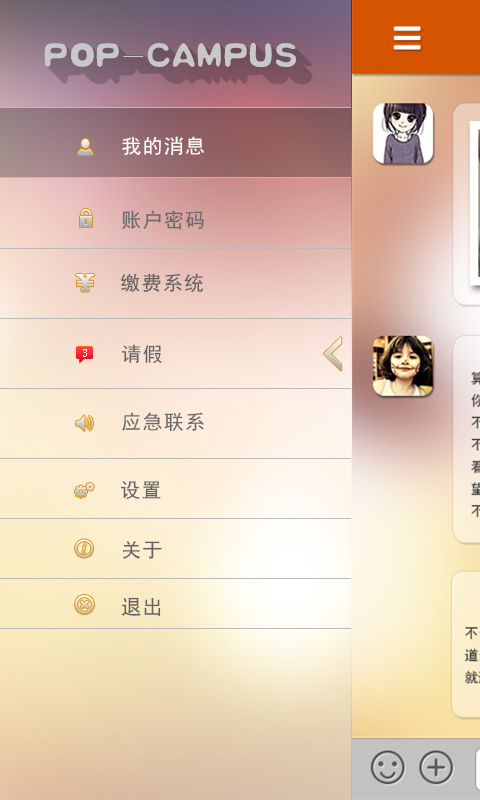
Task: Select the 我的消息 menu item
Action: [x=175, y=142]
